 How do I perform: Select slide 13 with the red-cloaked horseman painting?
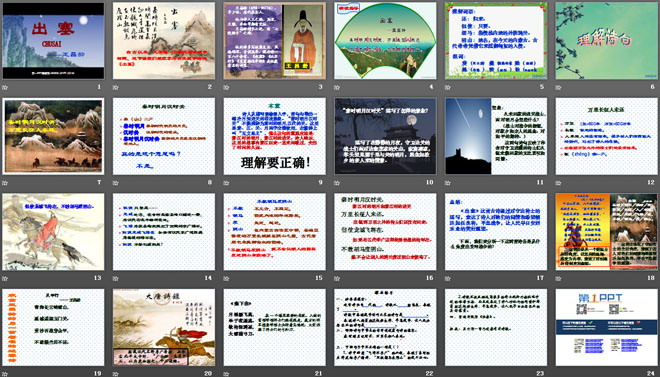[53, 232]
